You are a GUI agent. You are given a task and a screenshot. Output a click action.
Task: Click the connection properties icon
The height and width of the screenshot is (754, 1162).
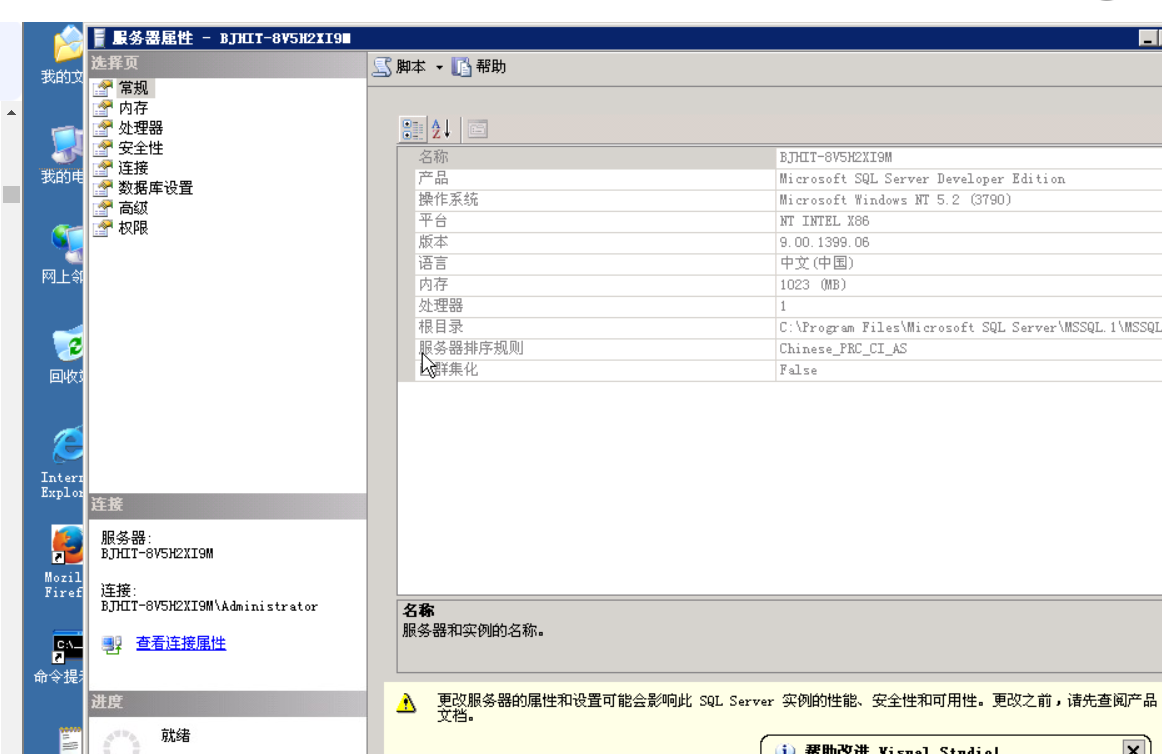pos(112,644)
